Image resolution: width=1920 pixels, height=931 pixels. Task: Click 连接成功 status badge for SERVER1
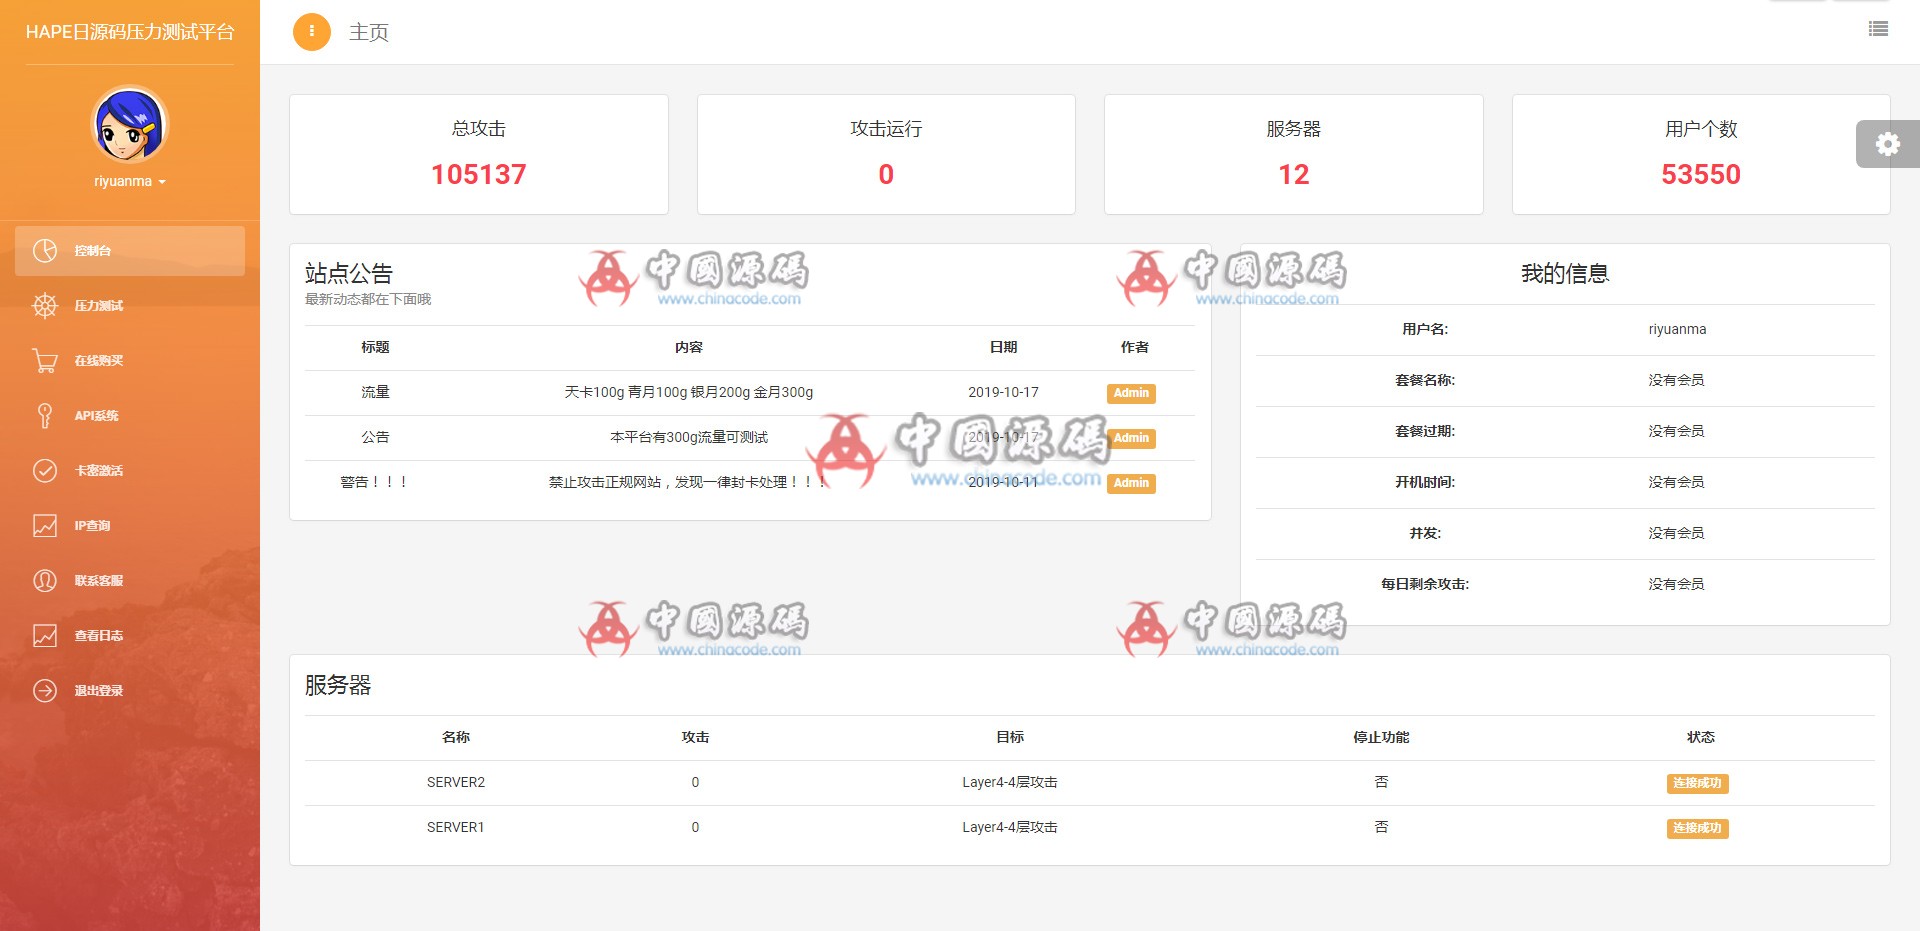point(1697,828)
